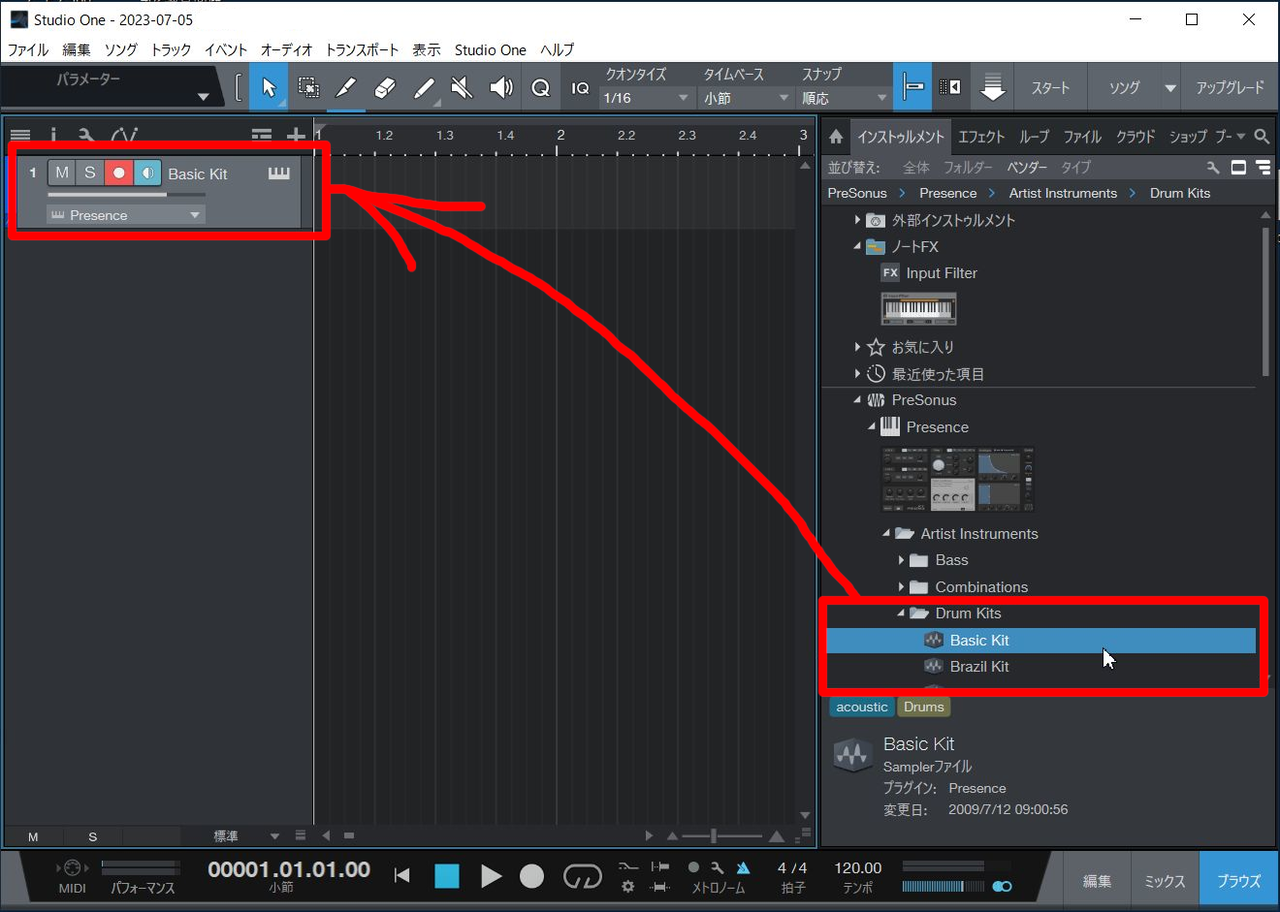This screenshot has width=1280, height=912.
Task: Expand the お気に入り favorites node
Action: click(x=857, y=347)
